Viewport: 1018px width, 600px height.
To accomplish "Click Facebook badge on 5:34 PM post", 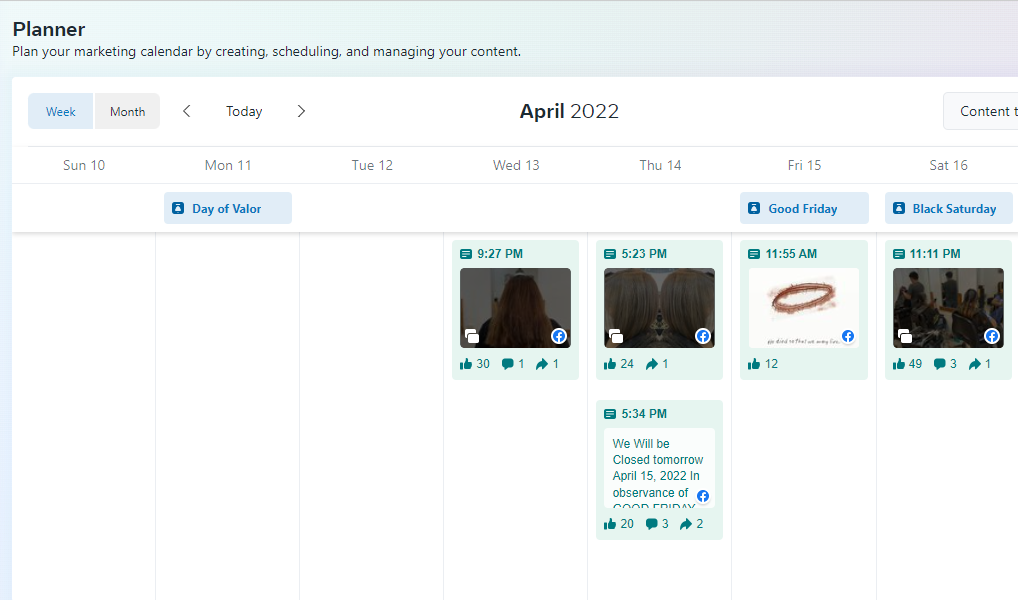I will (703, 496).
